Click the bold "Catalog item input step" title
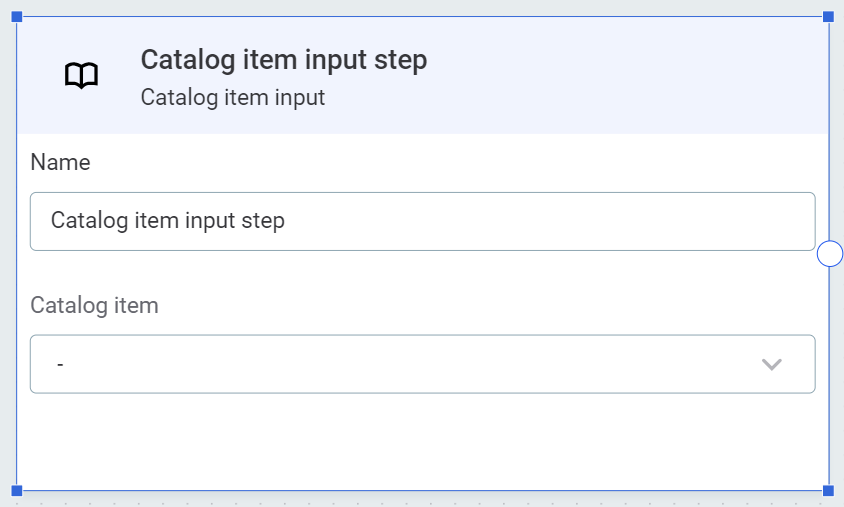Screen dimensions: 844x507 tap(284, 60)
